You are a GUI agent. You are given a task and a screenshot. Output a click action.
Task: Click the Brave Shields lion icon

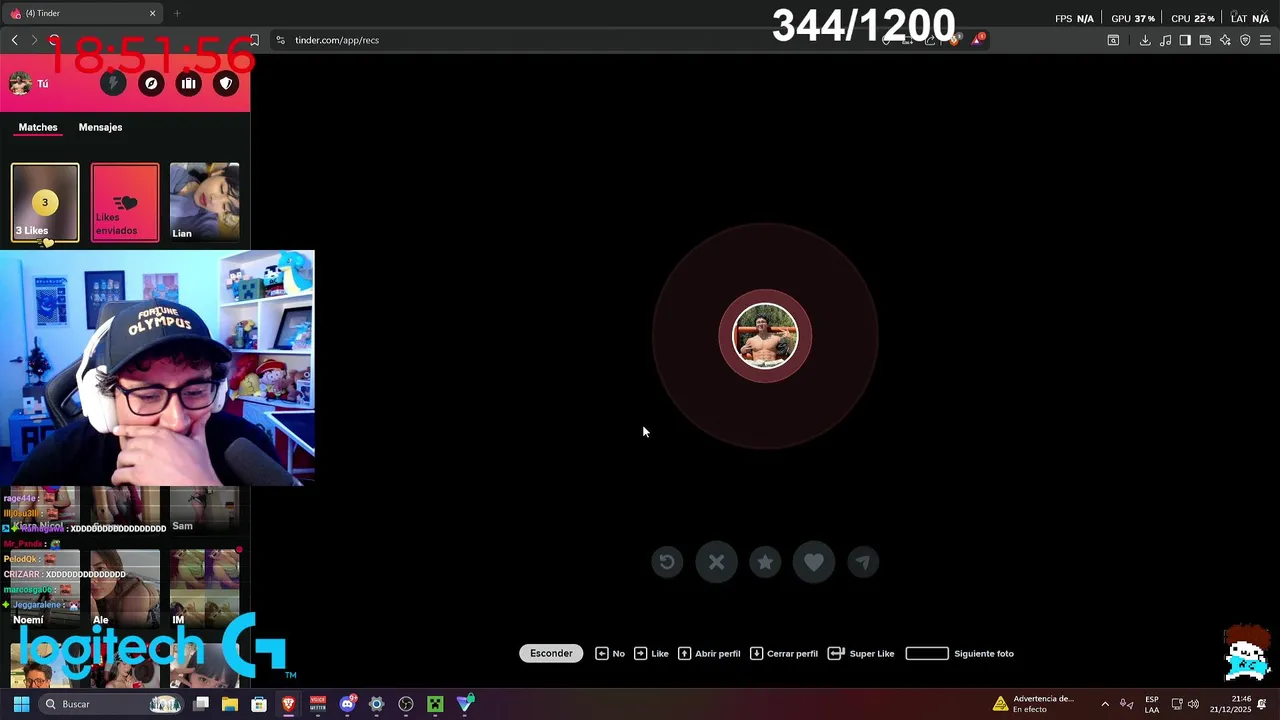coord(955,40)
